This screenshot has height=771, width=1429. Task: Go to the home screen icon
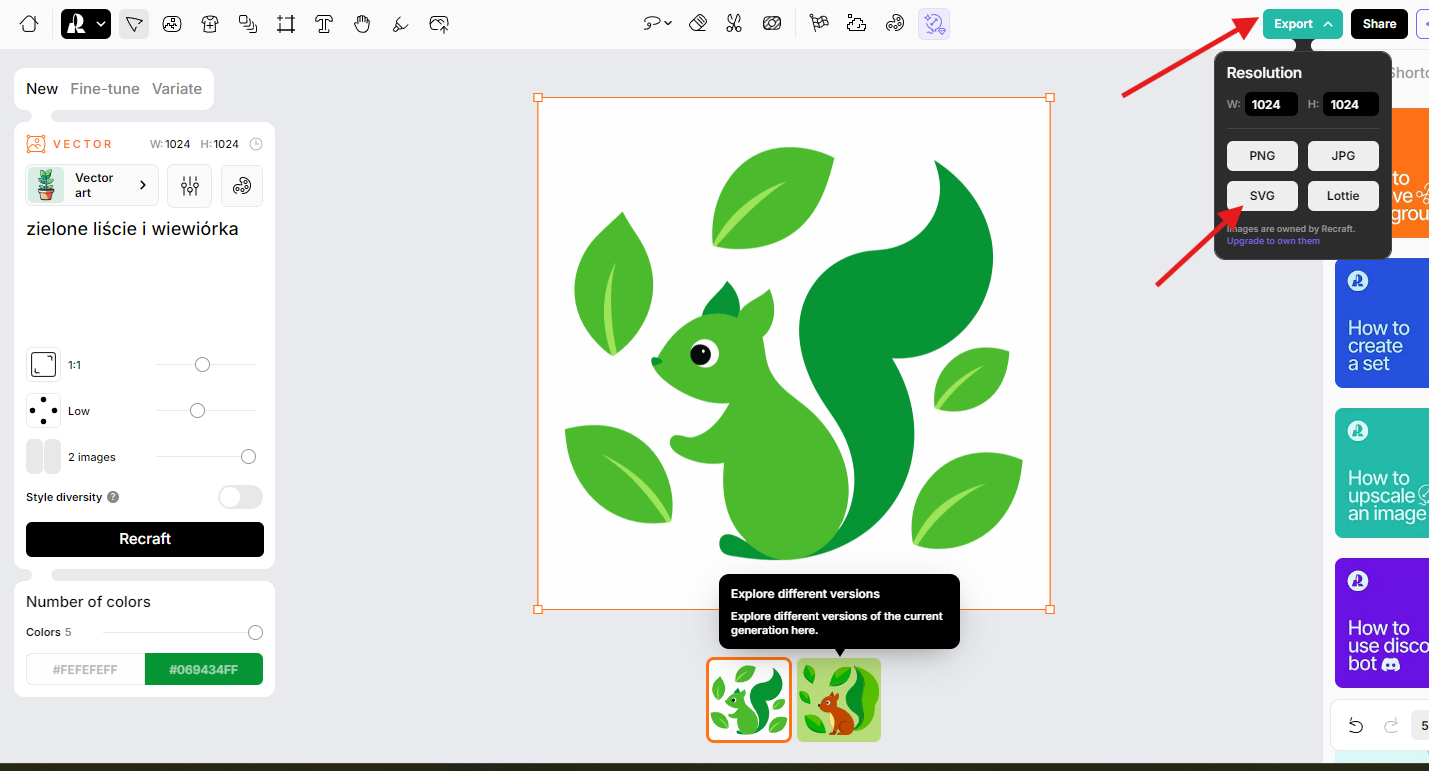pyautogui.click(x=29, y=24)
